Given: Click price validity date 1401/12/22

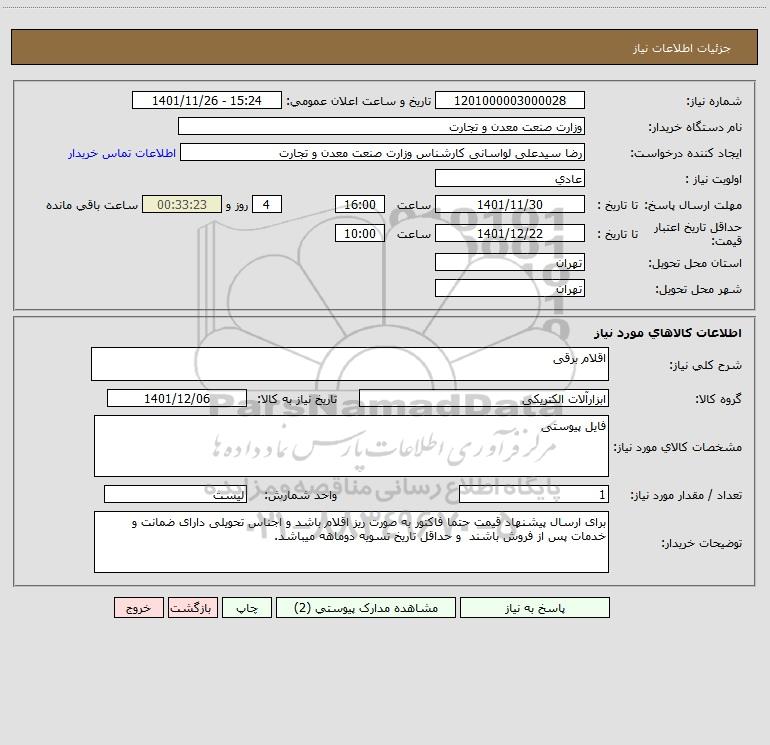Looking at the screenshot, I should pyautogui.click(x=510, y=233).
